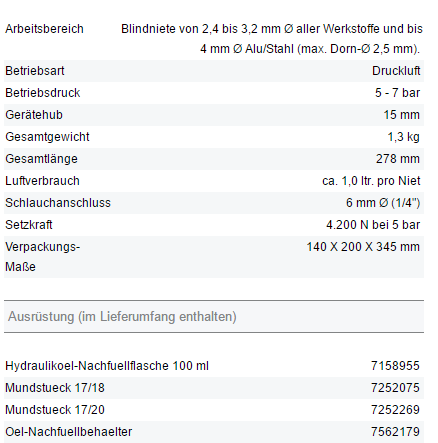The image size is (438, 443).
Task: Select the Gesamtlänge 278 mm value
Action: click(398, 159)
